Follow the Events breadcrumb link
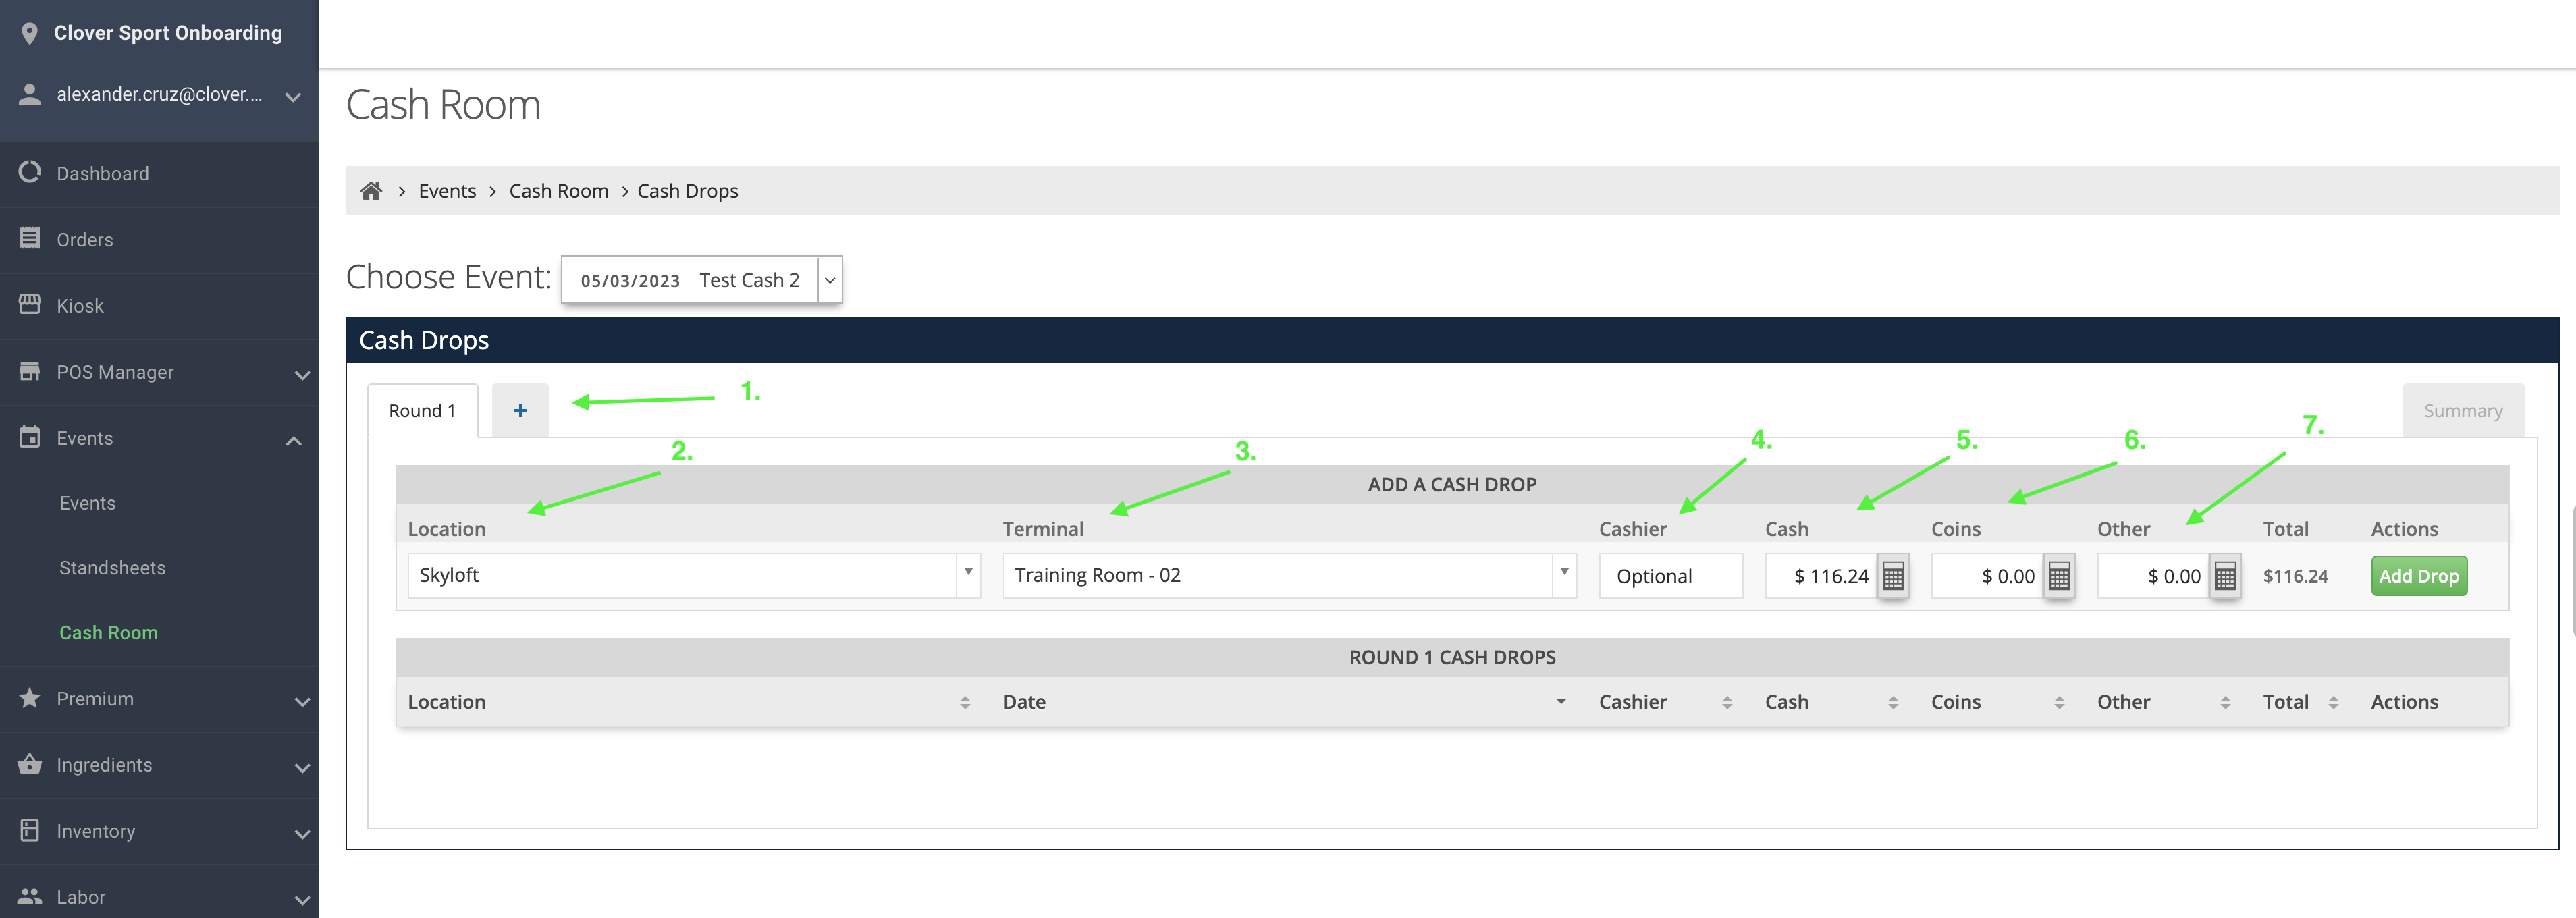This screenshot has width=2576, height=918. click(x=447, y=191)
